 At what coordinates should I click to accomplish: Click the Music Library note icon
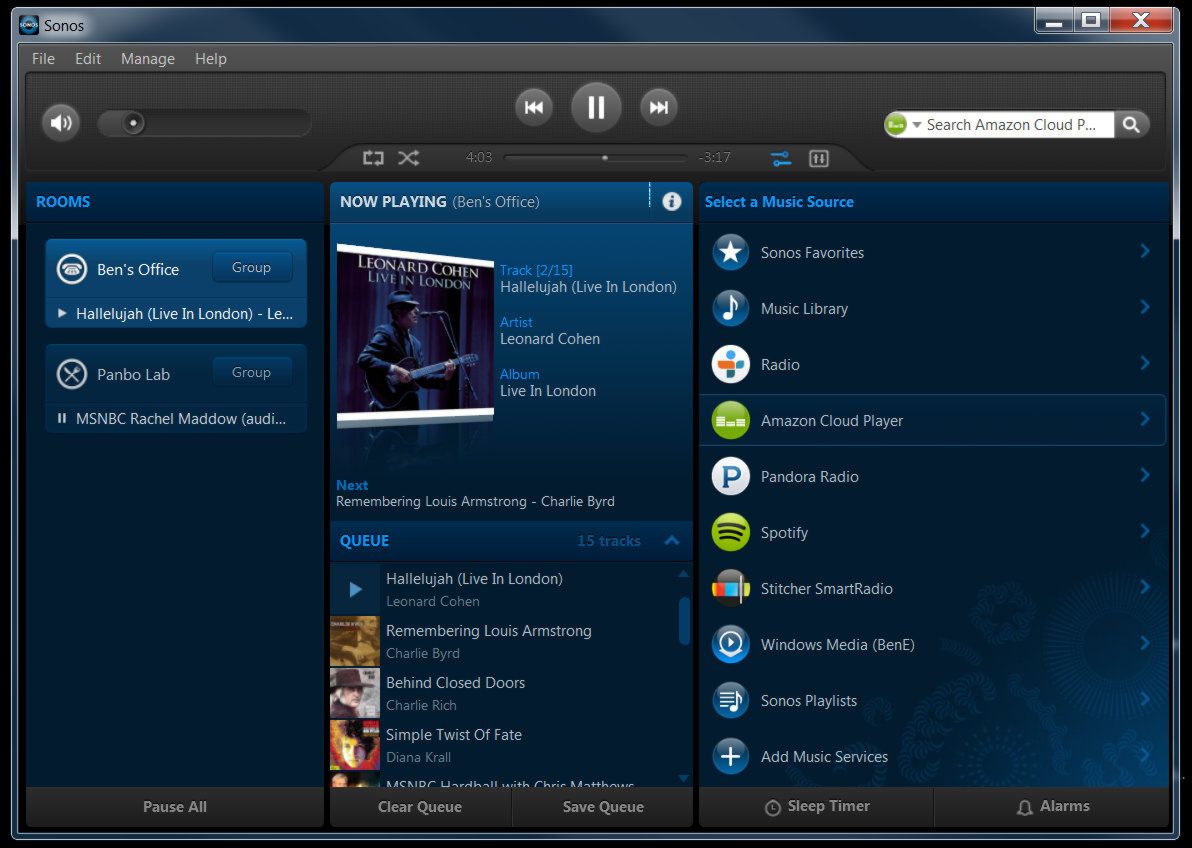(731, 309)
